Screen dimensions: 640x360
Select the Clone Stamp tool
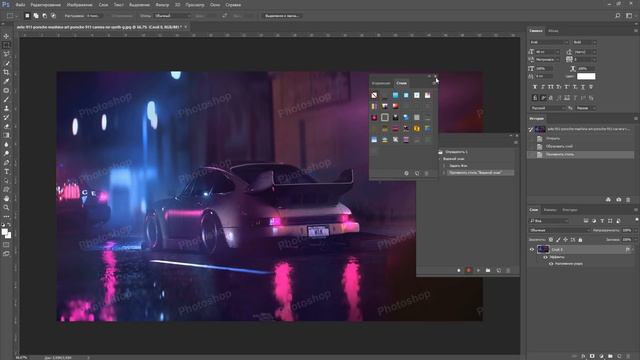click(6, 109)
